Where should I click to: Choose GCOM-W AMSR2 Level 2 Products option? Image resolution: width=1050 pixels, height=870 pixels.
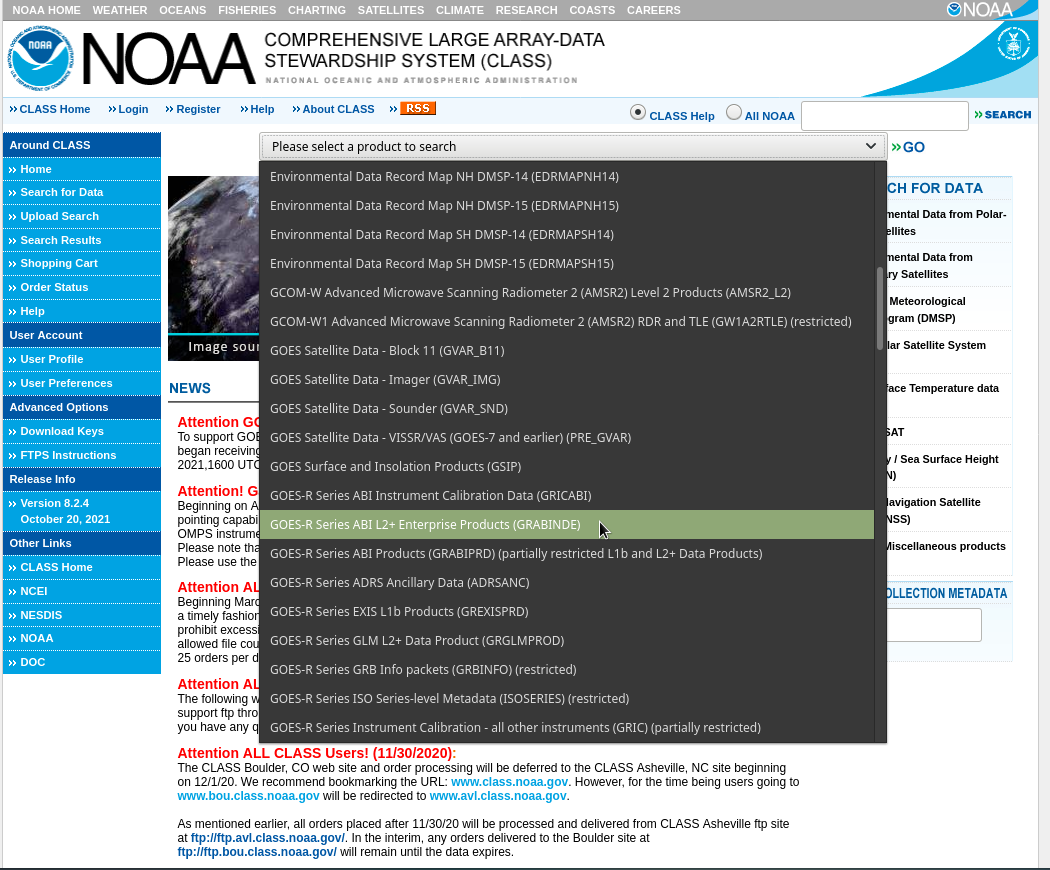pos(567,293)
